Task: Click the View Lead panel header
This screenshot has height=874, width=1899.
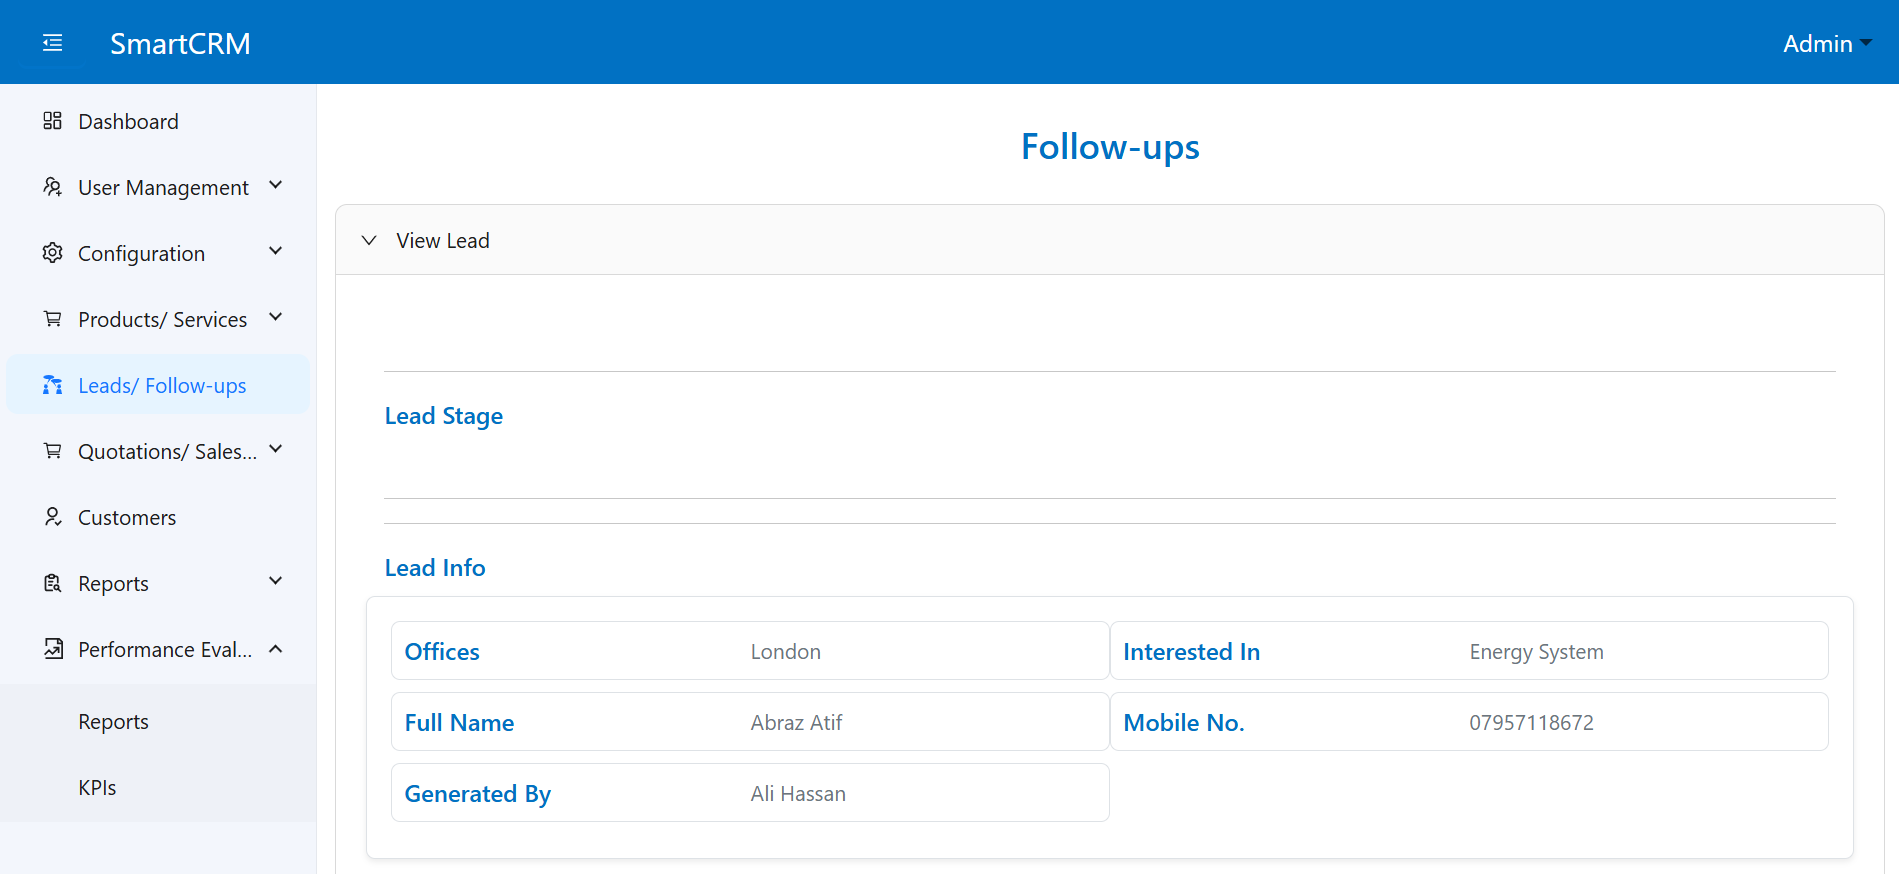Action: (1109, 241)
